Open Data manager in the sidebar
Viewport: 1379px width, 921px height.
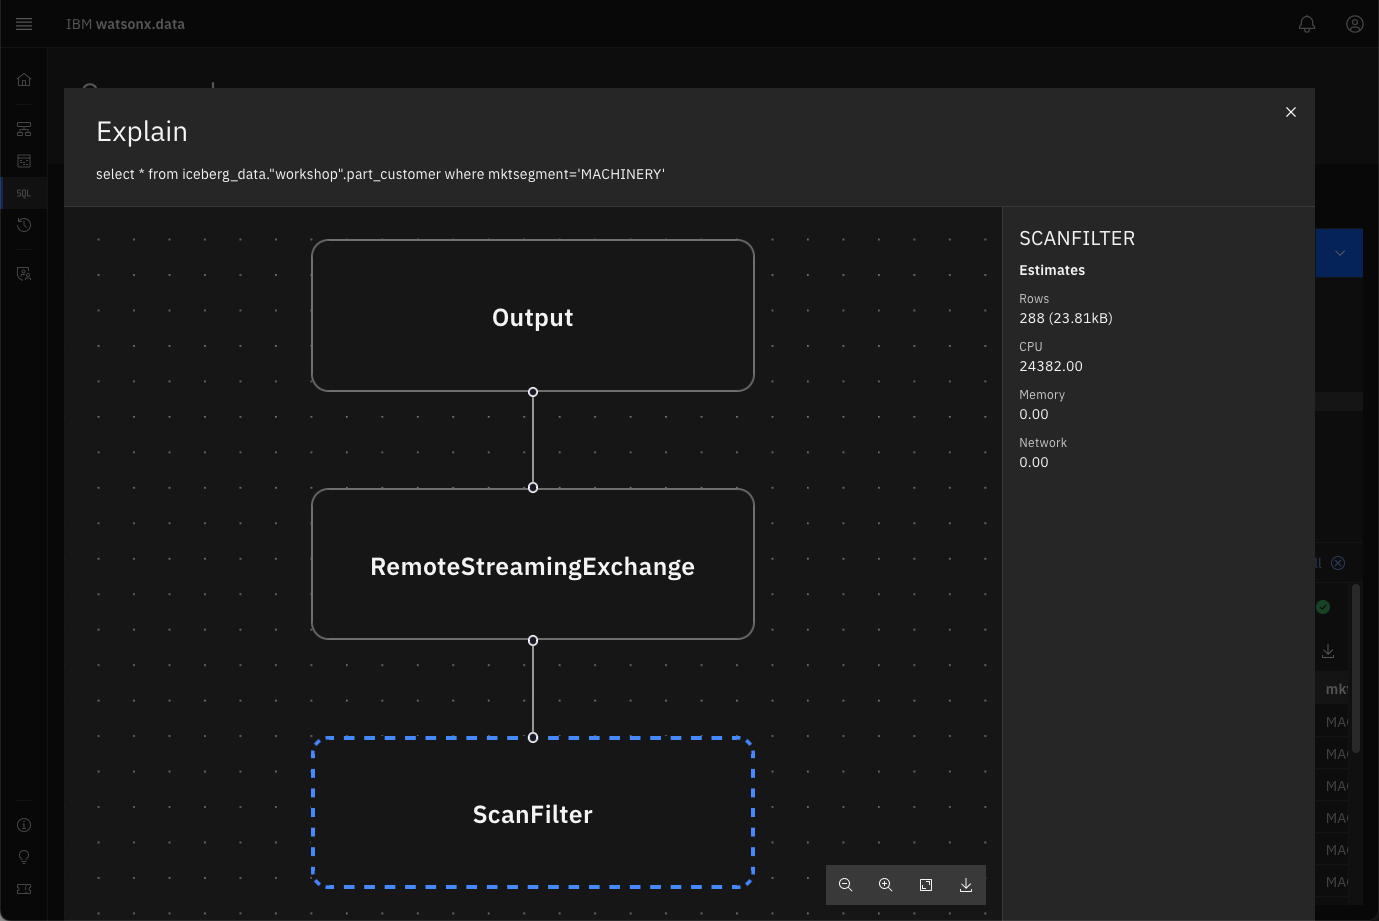point(24,161)
